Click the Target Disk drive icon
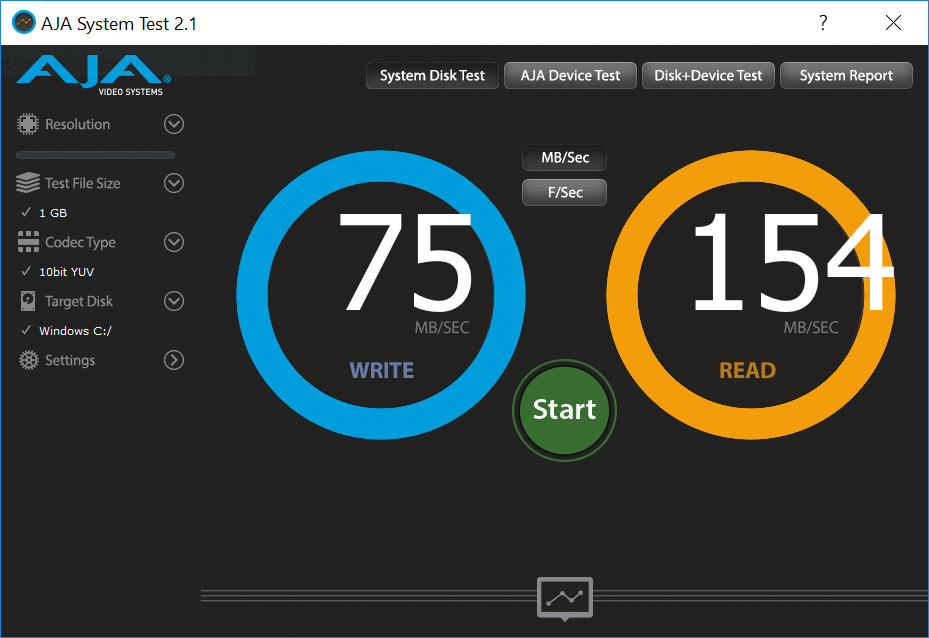This screenshot has width=929, height=638. pyautogui.click(x=28, y=301)
